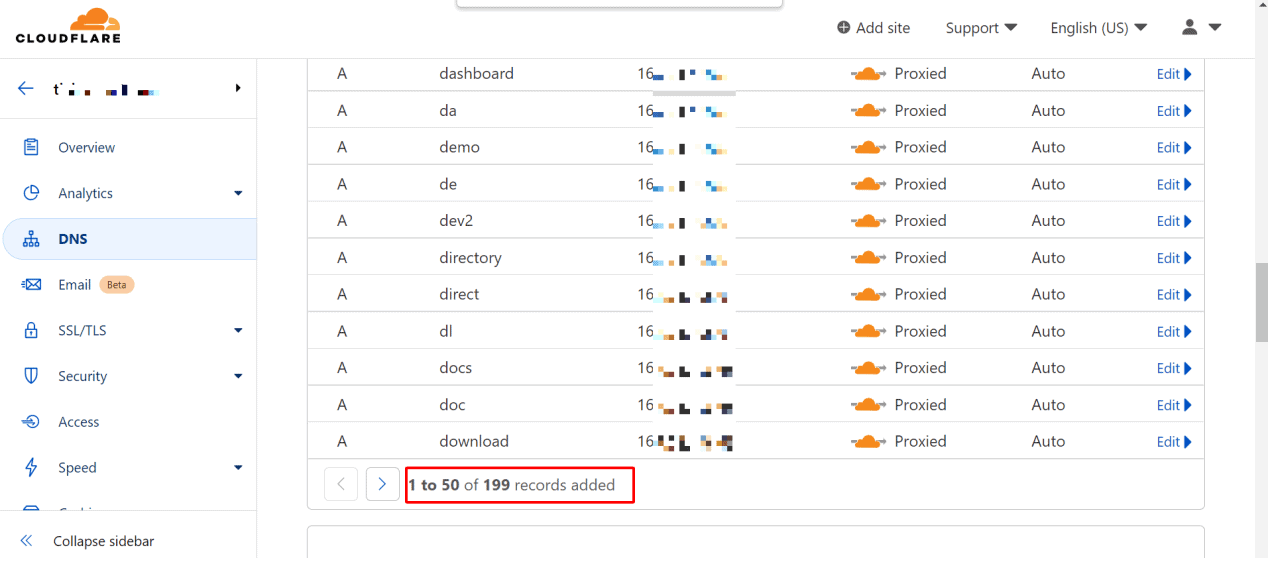Viewport: 1271px width, 562px height.
Task: Open the SSL/TLS section in sidebar
Action: click(82, 330)
